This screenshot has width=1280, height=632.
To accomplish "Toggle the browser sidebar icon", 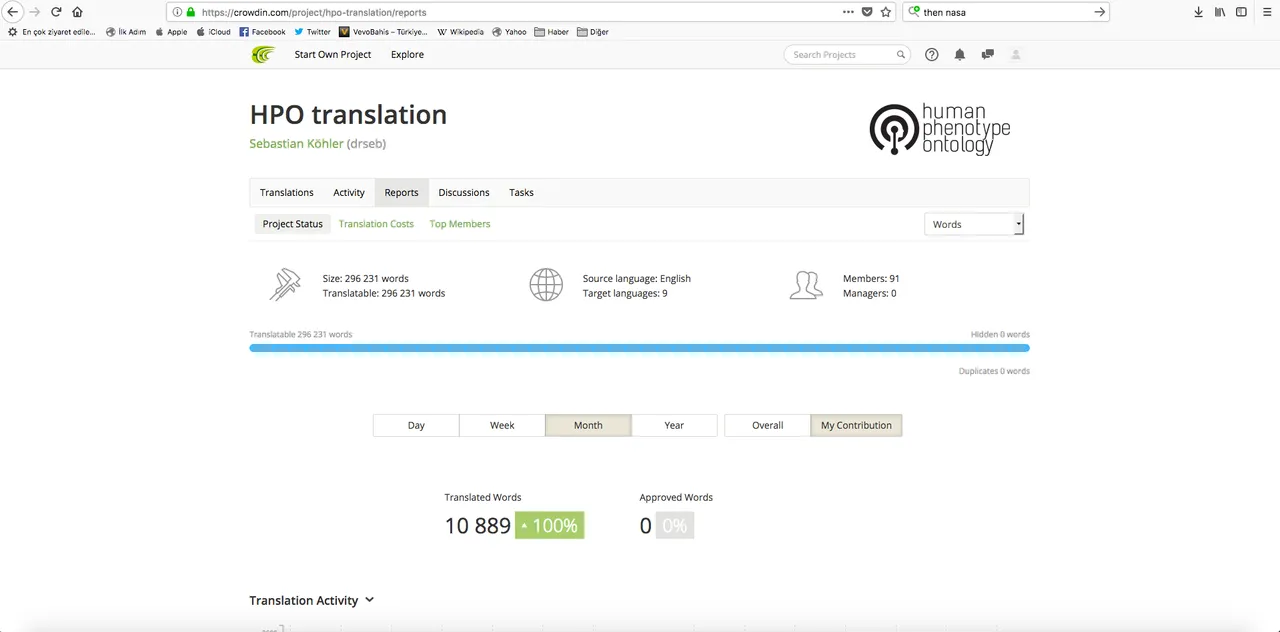I will coord(1241,12).
